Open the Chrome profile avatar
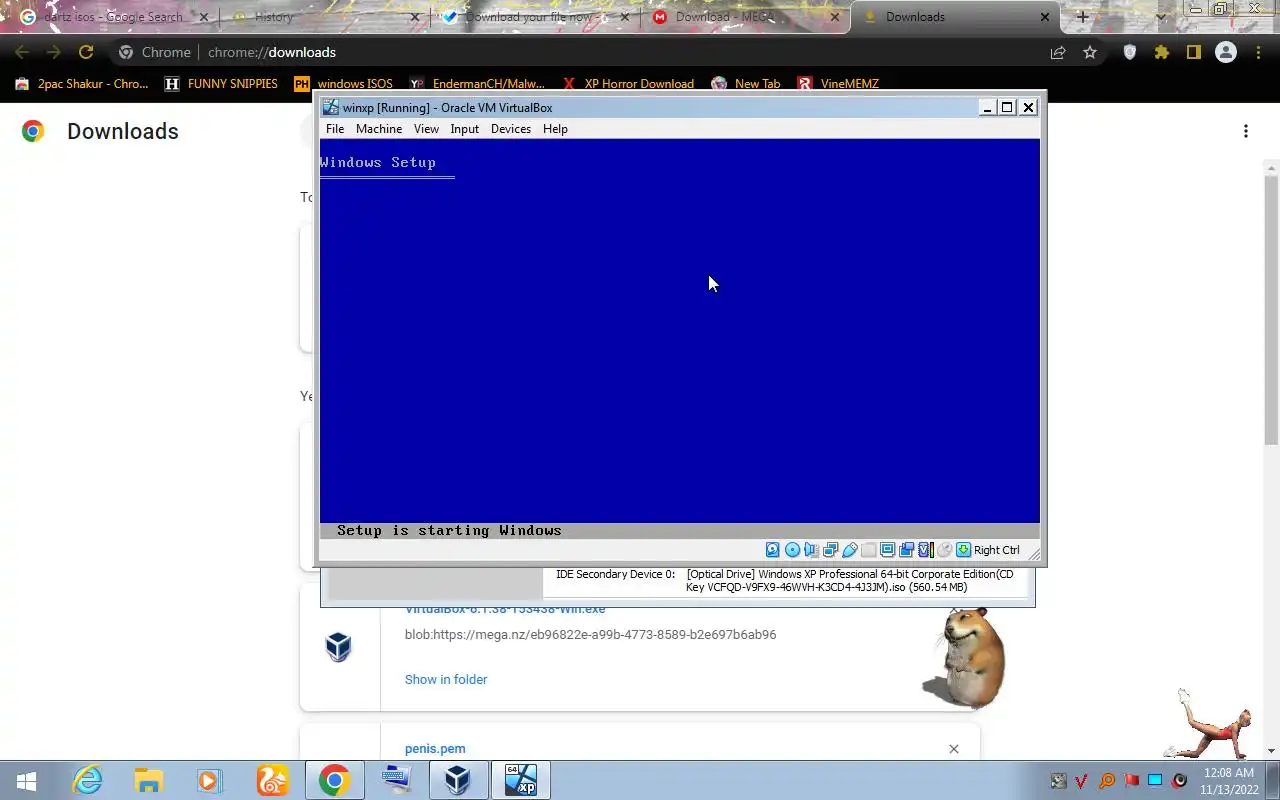The image size is (1280, 800). tap(1226, 52)
